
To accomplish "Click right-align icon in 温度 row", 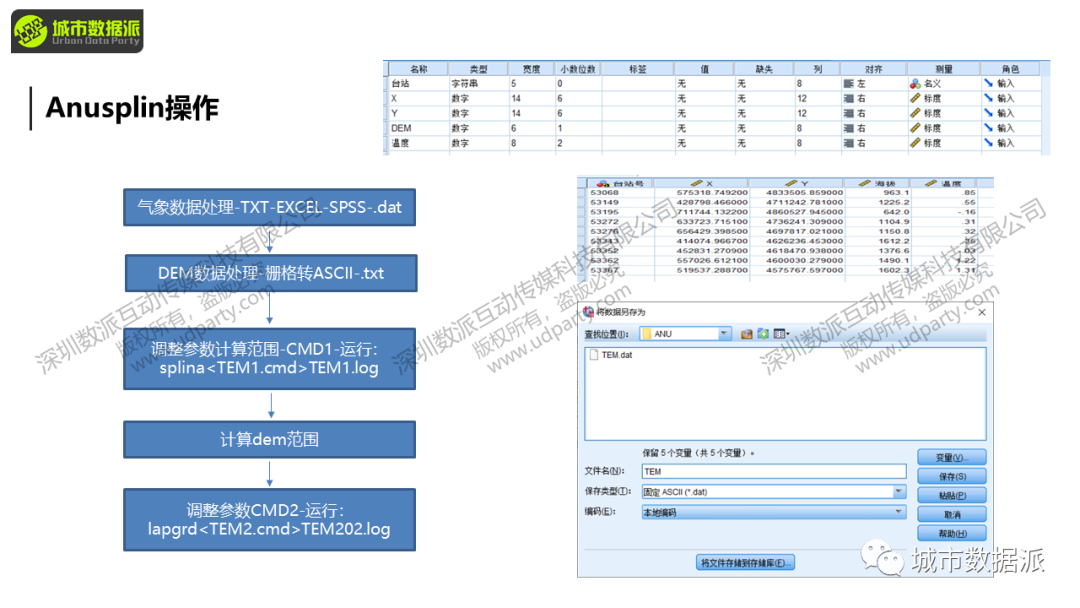I will [849, 143].
